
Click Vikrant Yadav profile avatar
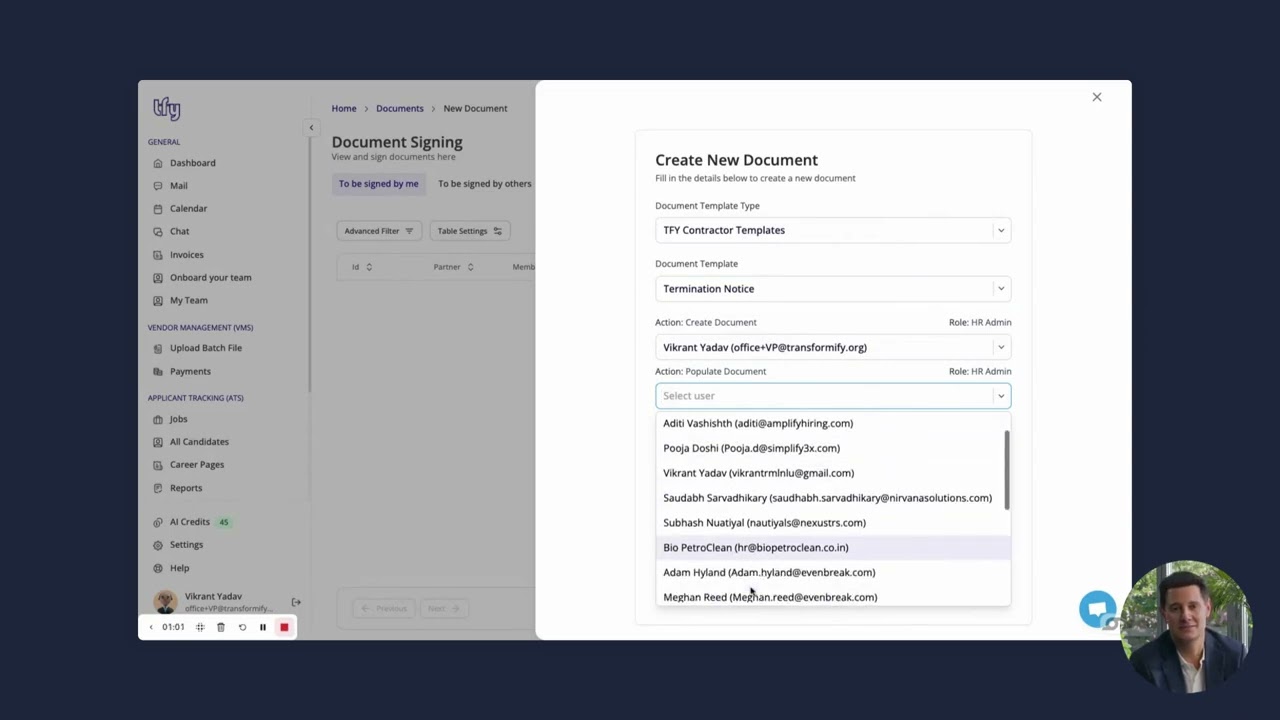coord(165,602)
